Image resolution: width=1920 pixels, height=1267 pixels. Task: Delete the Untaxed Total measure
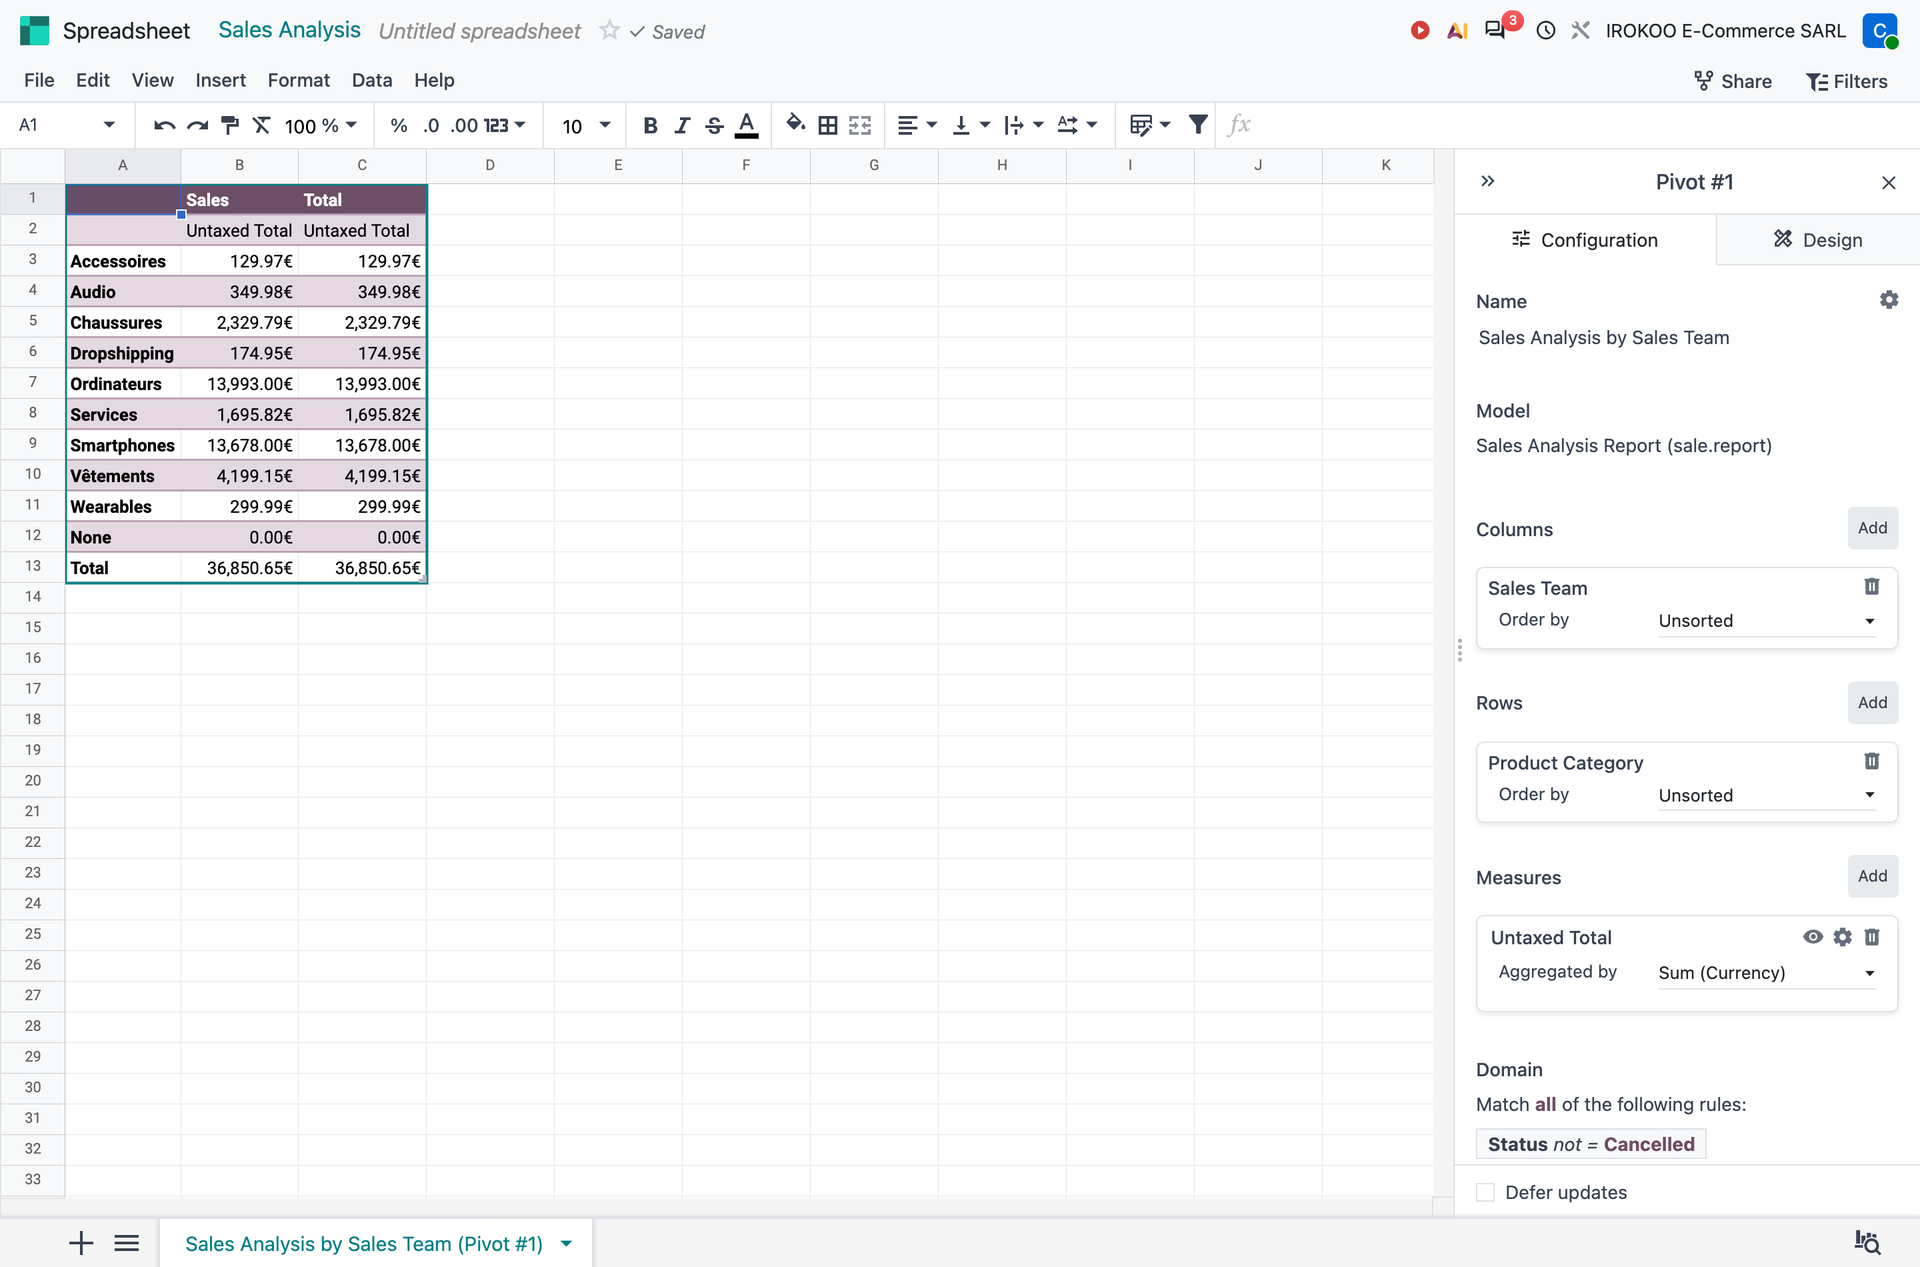pyautogui.click(x=1872, y=937)
